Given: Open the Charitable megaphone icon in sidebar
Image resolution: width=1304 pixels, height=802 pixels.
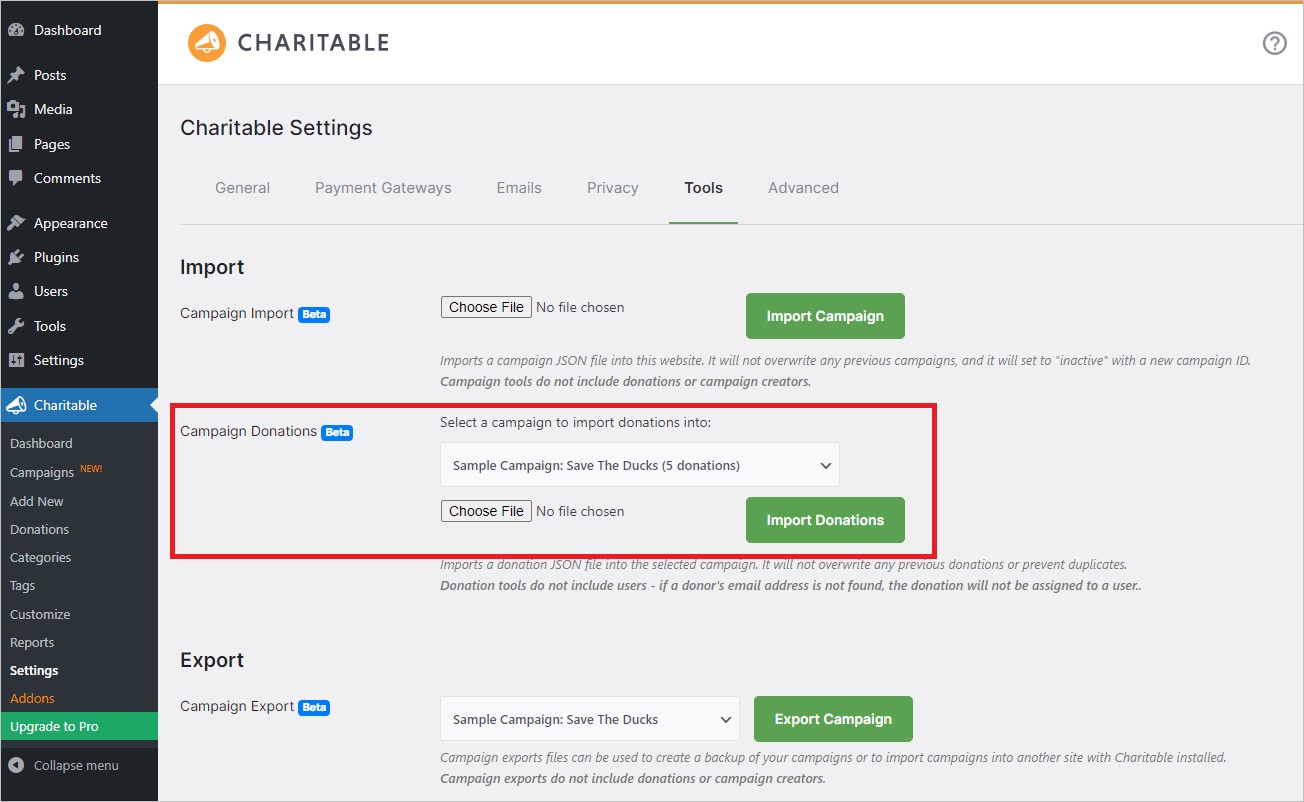Looking at the screenshot, I should coord(18,404).
